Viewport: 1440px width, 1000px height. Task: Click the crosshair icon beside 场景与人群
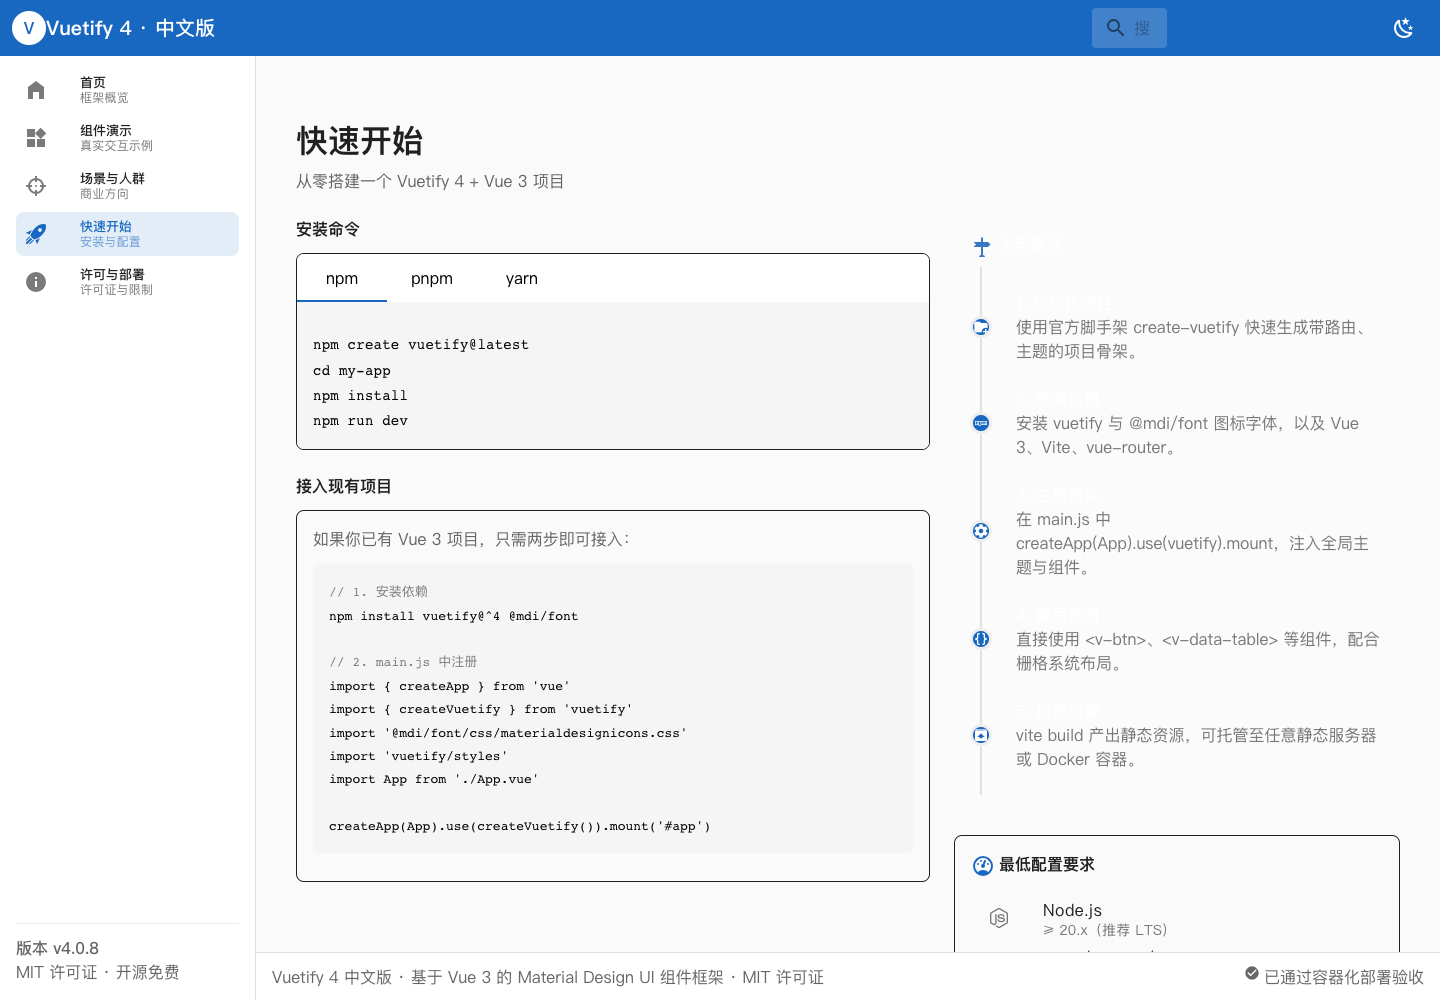[x=36, y=186]
